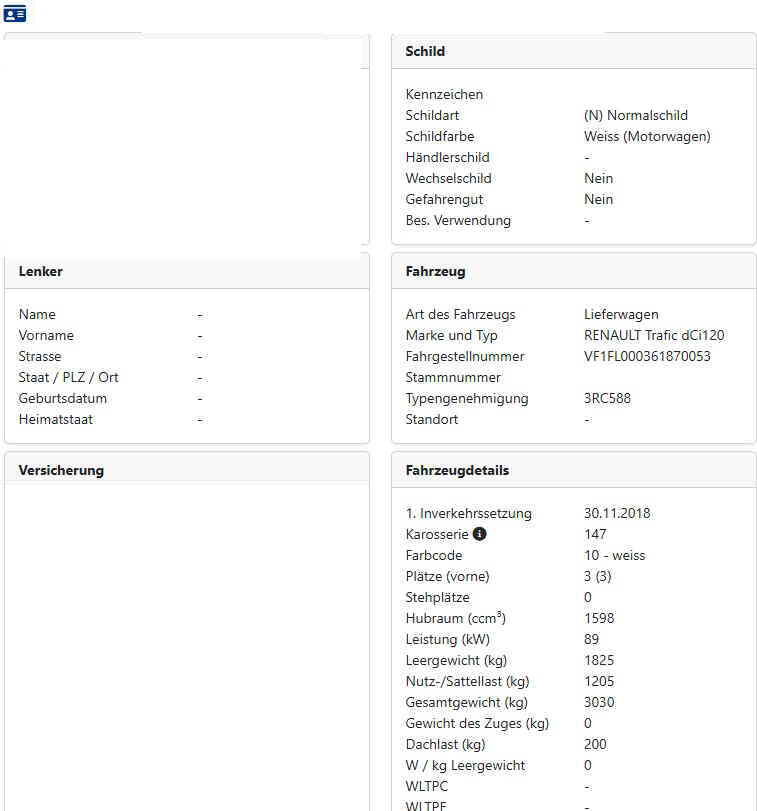Select the Lieferwagen vehicle type value

point(621,314)
